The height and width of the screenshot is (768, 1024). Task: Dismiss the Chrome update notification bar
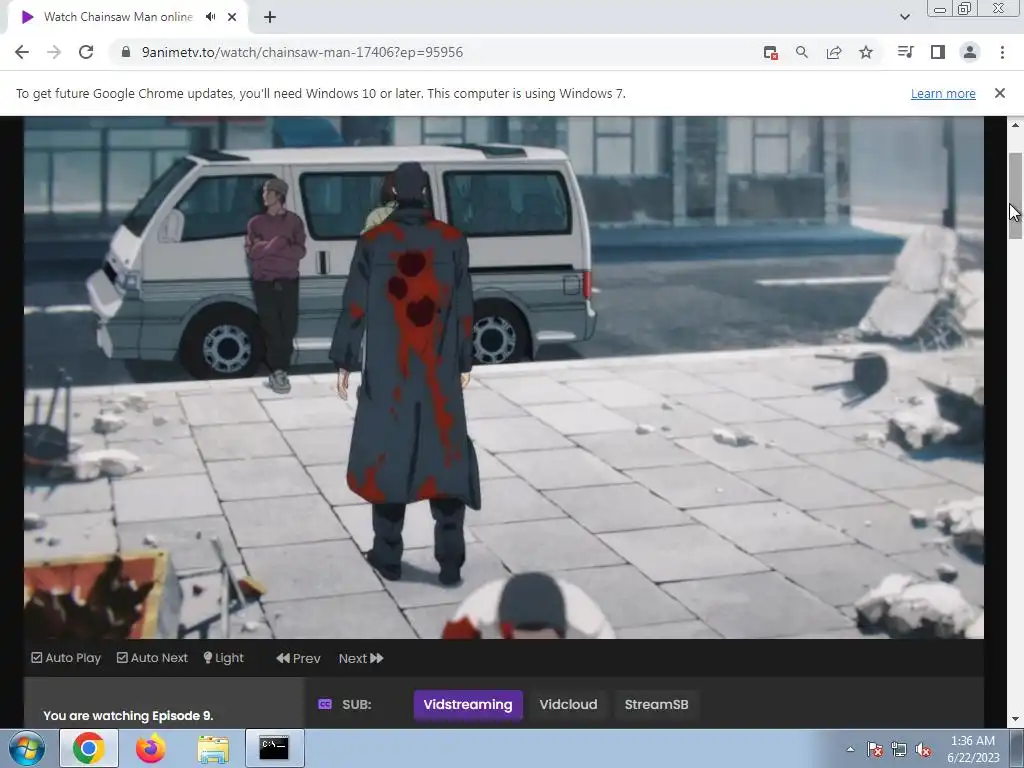tap(1000, 93)
